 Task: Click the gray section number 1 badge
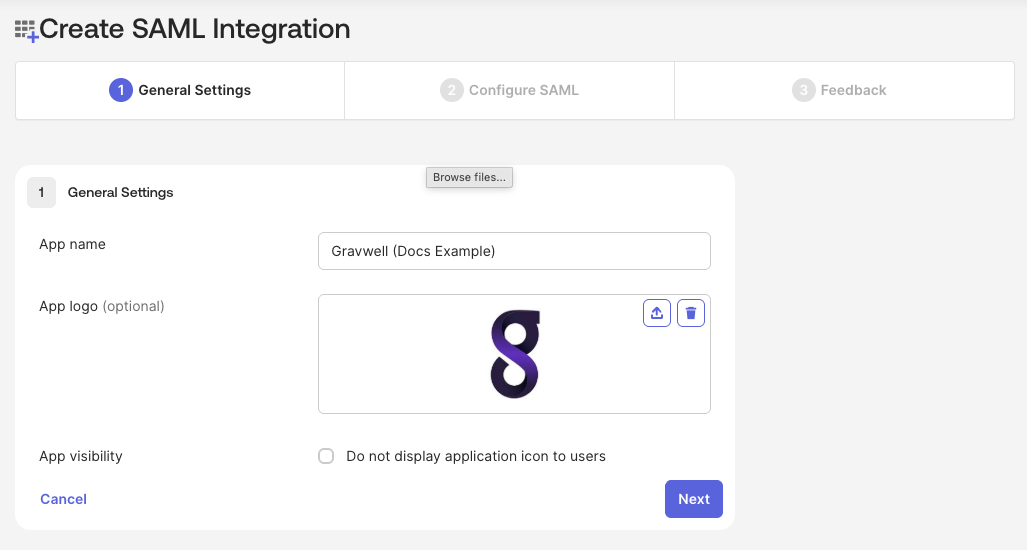click(x=41, y=192)
